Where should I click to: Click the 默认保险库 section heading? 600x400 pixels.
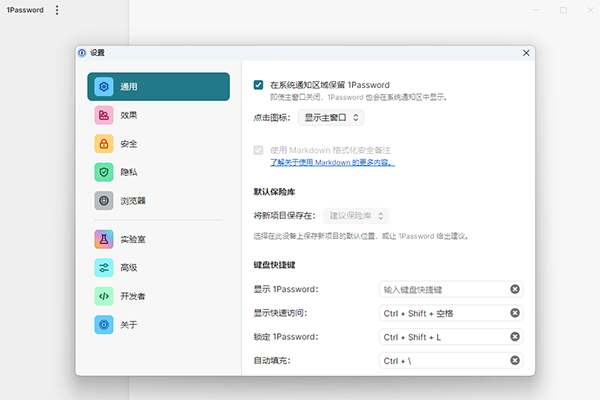click(x=274, y=192)
